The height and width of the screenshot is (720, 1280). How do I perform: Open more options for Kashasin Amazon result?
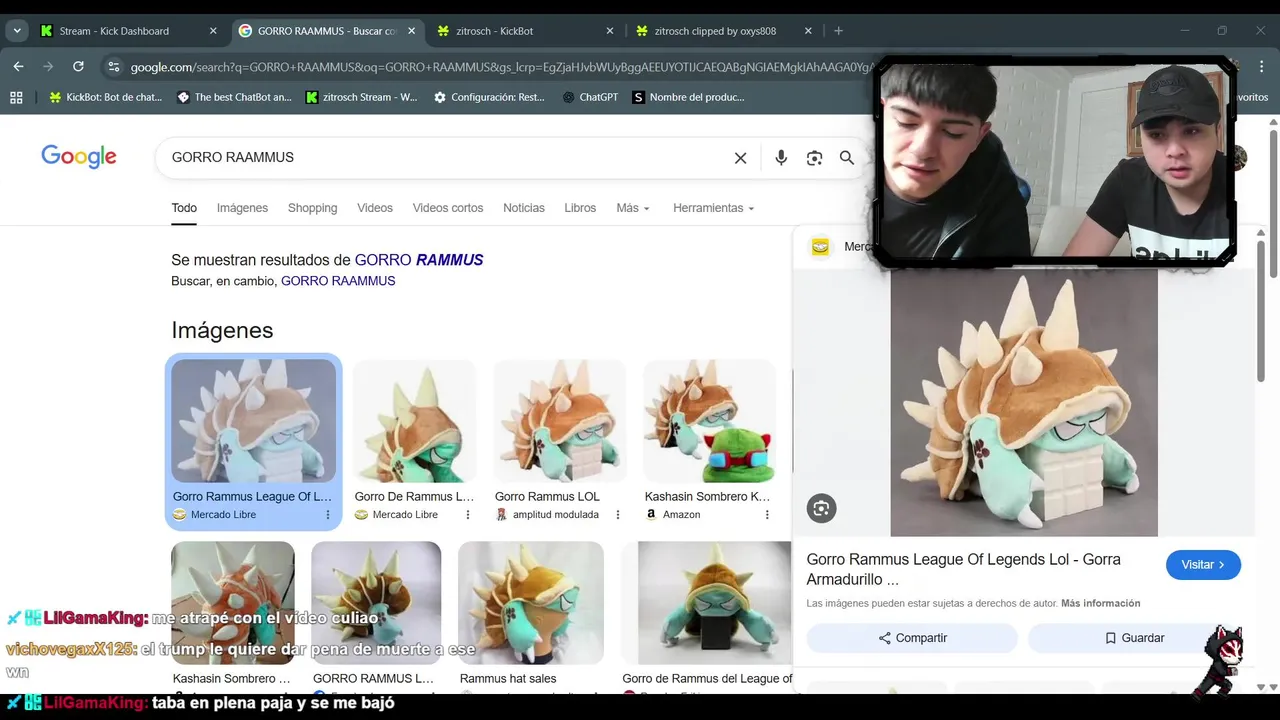(x=767, y=515)
